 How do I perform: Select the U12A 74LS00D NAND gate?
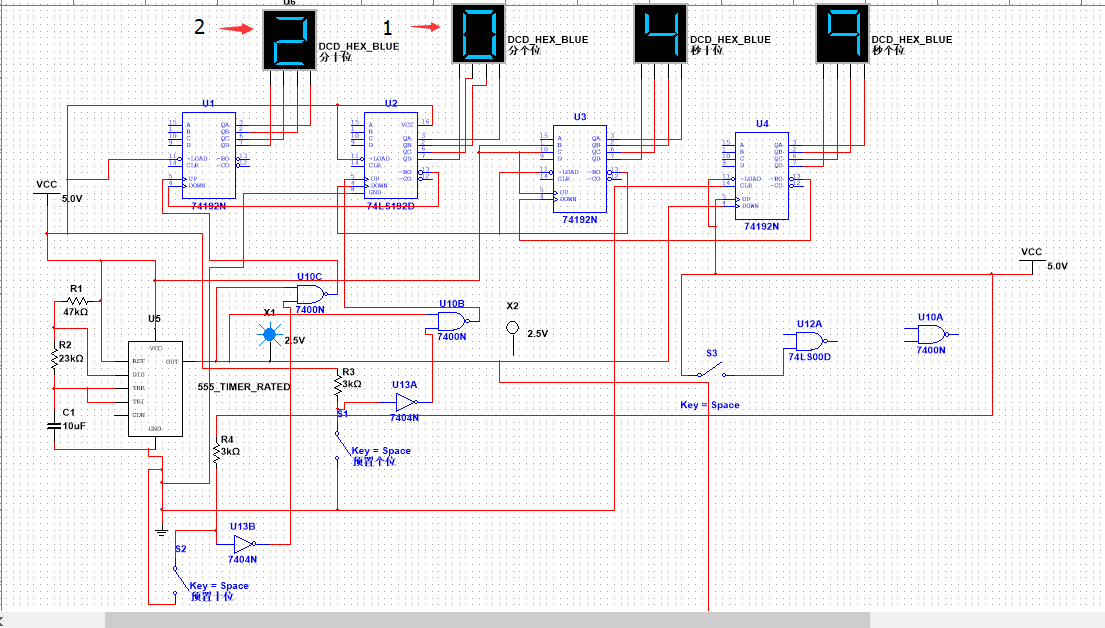[810, 341]
